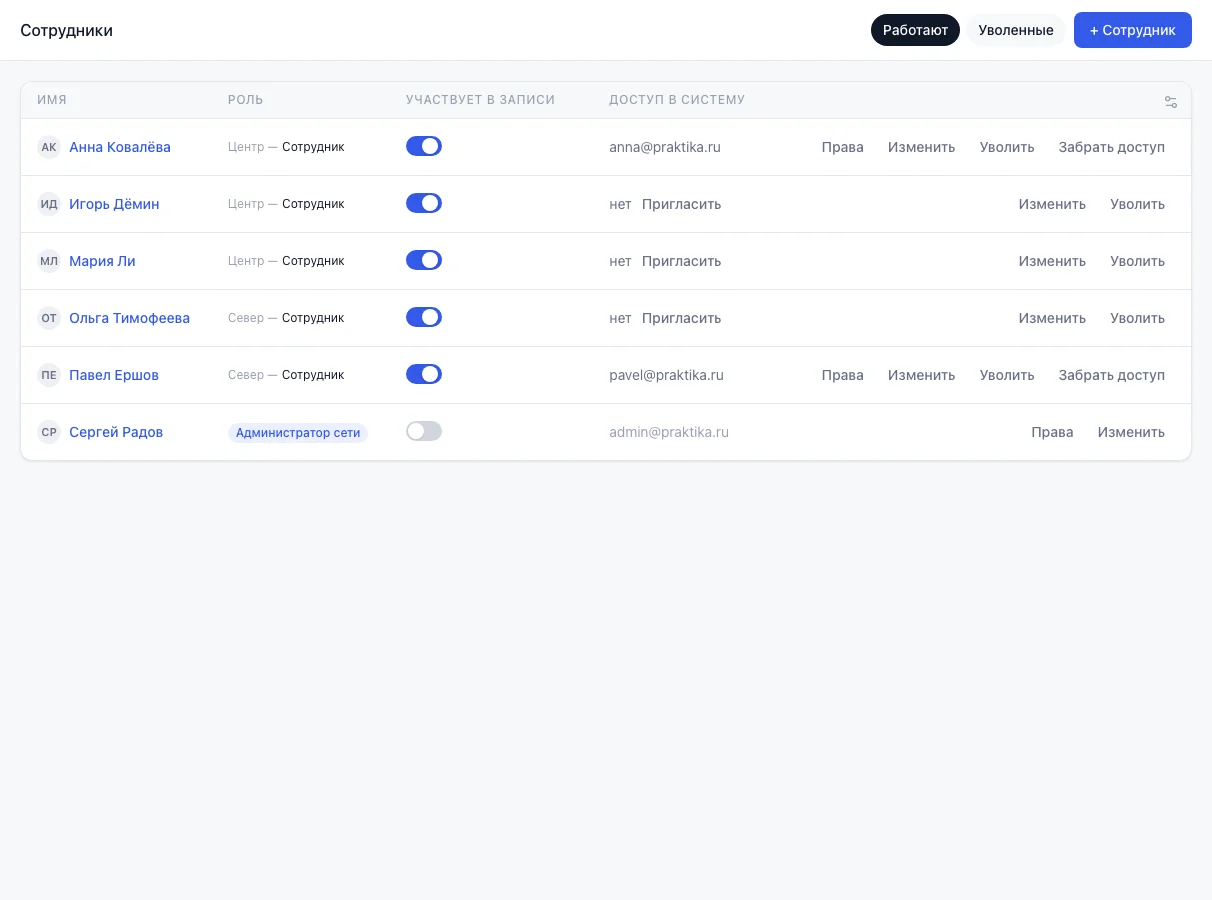Click the ПЕ avatar for Павел Ершов
Screen dimensions: 1212x900
coord(49,375)
